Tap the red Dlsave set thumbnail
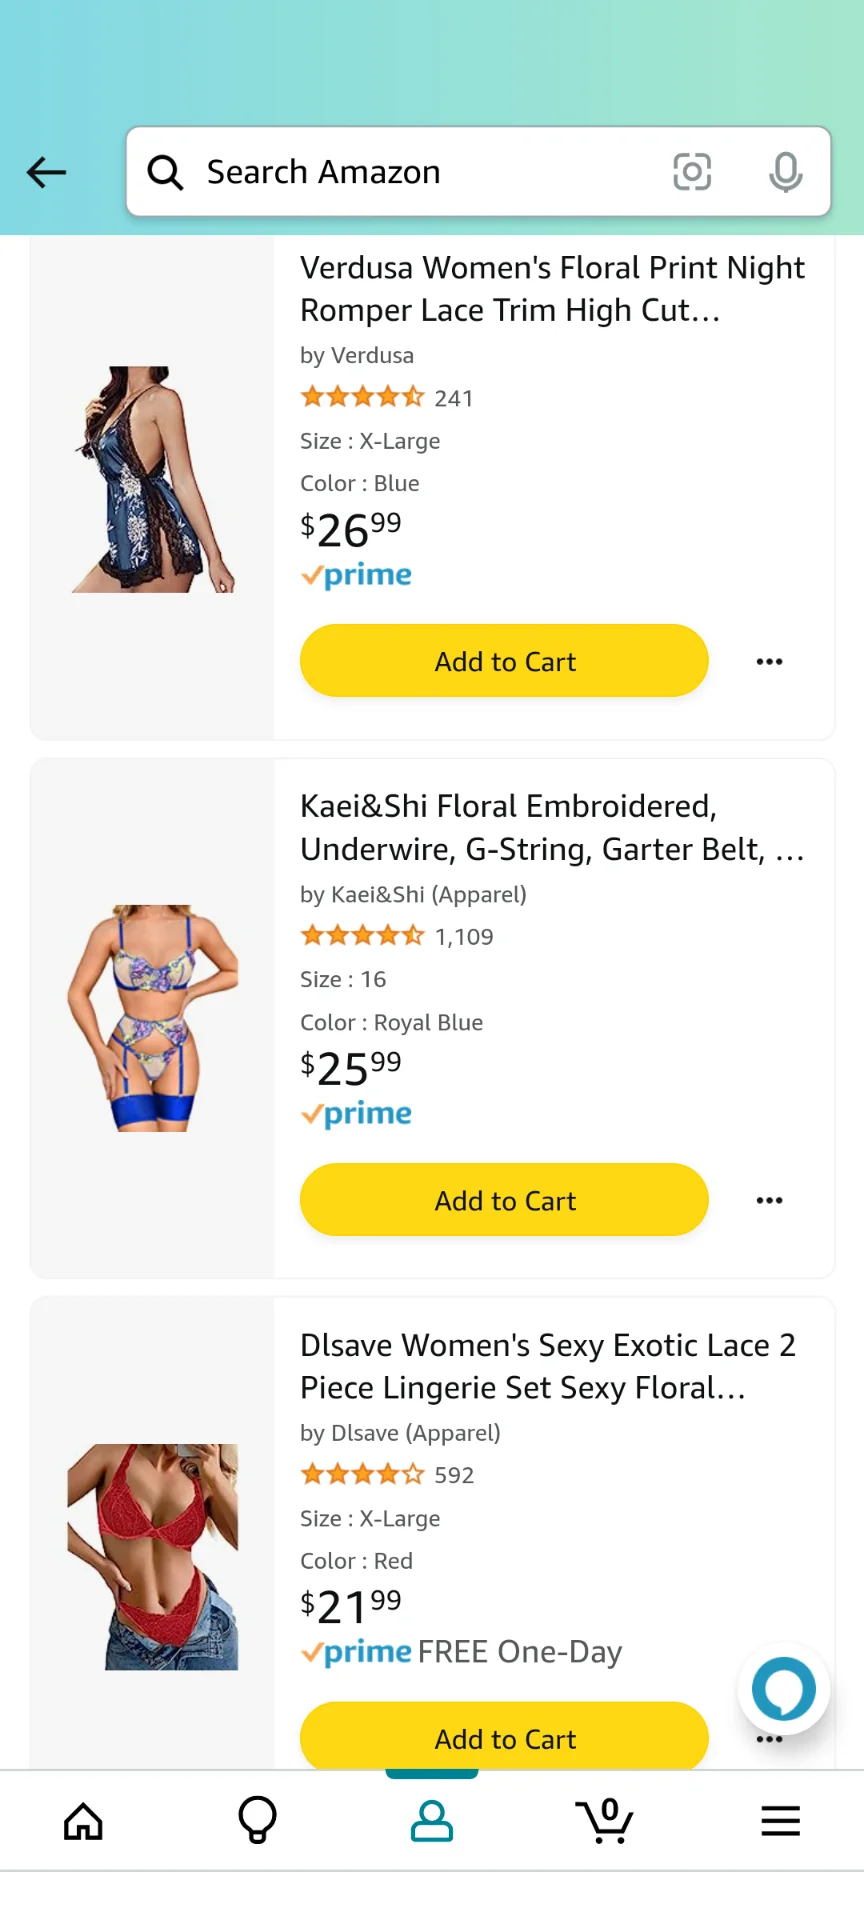This screenshot has width=864, height=1920. click(153, 1556)
